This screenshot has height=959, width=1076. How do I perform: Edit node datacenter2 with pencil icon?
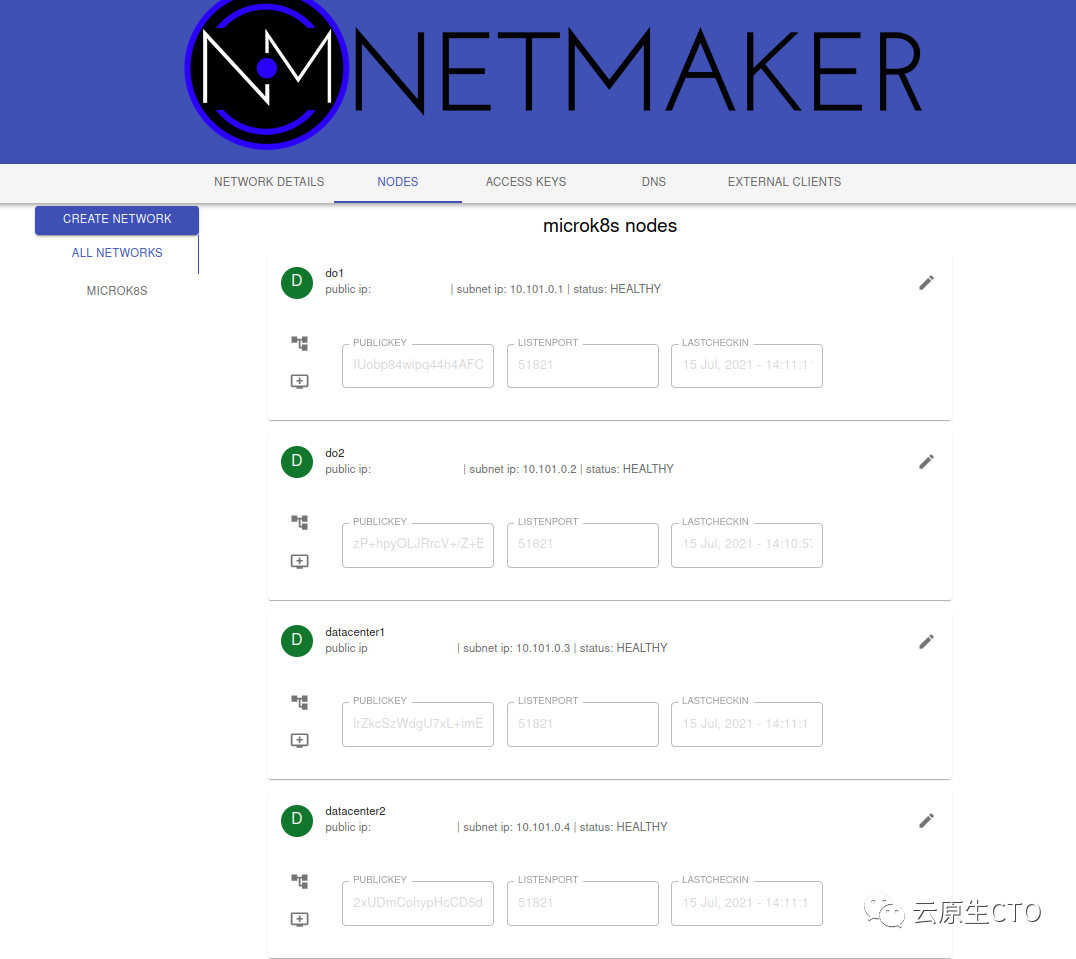(x=926, y=820)
